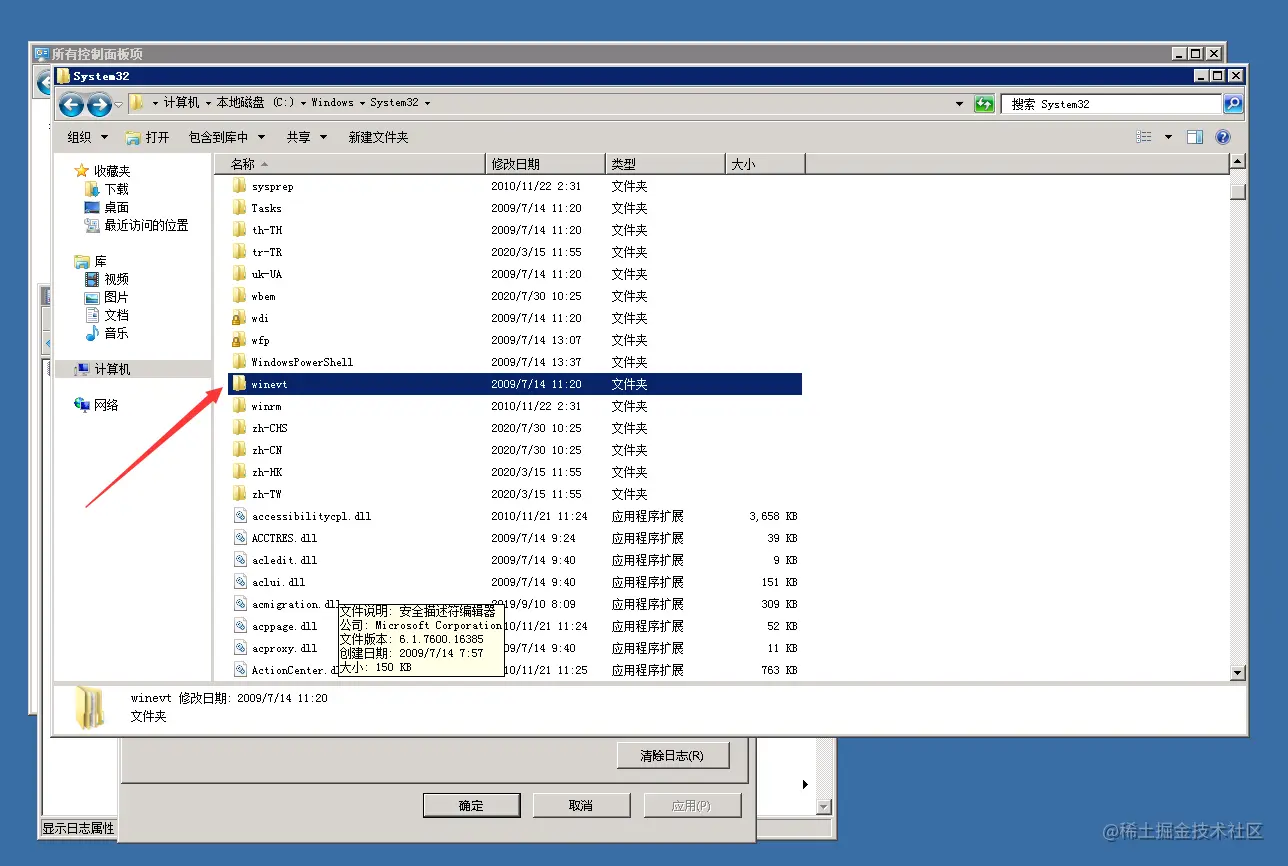Click the change view icon
The image size is (1288, 866).
point(1144,137)
